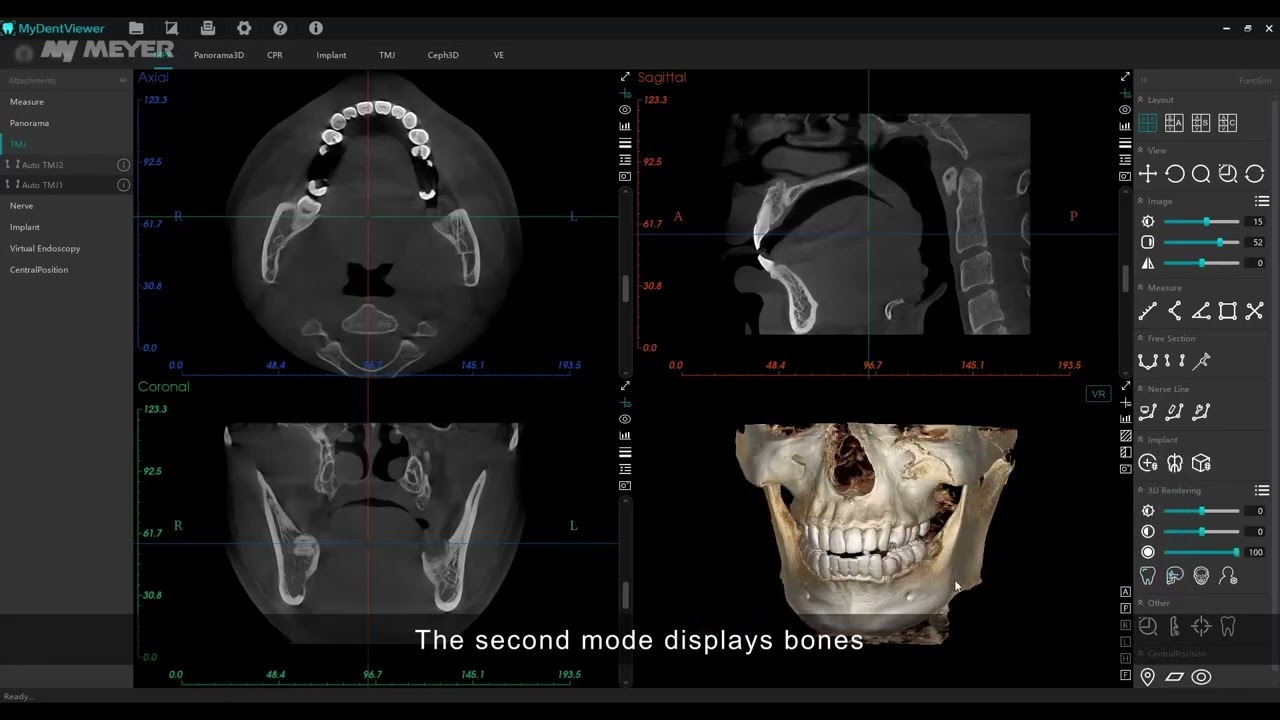
Task: Switch to the CPR tab
Action: 275,55
